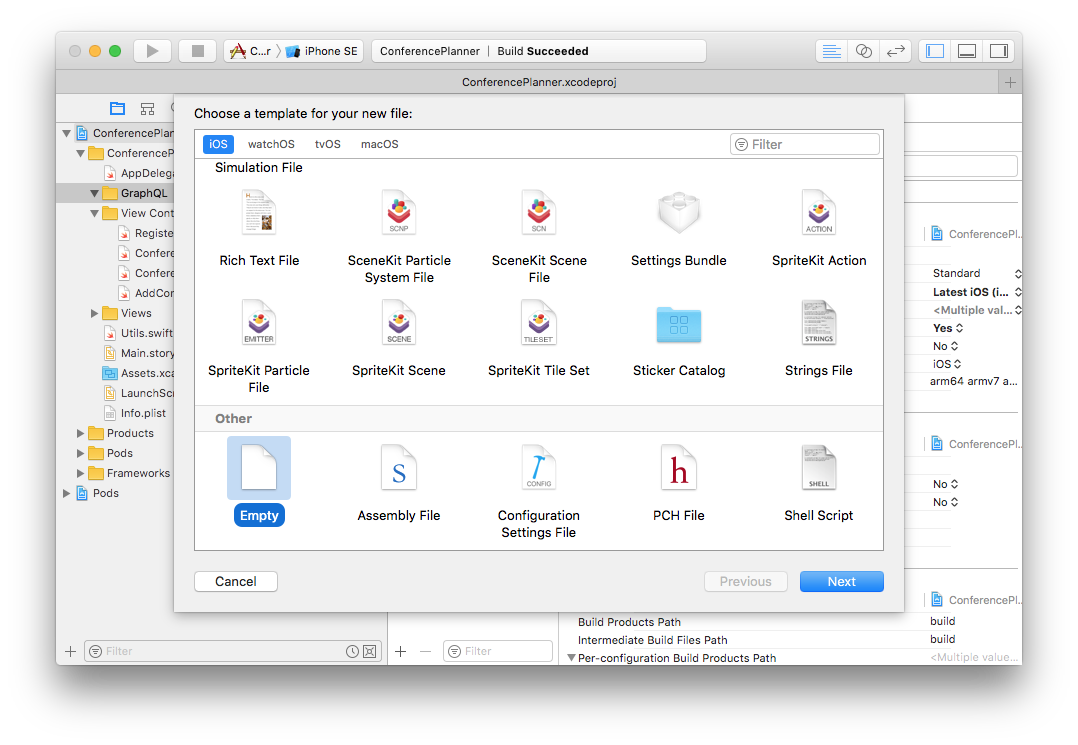This screenshot has height=745, width=1078.
Task: Expand the Pods project at bottom
Action: pyautogui.click(x=67, y=493)
